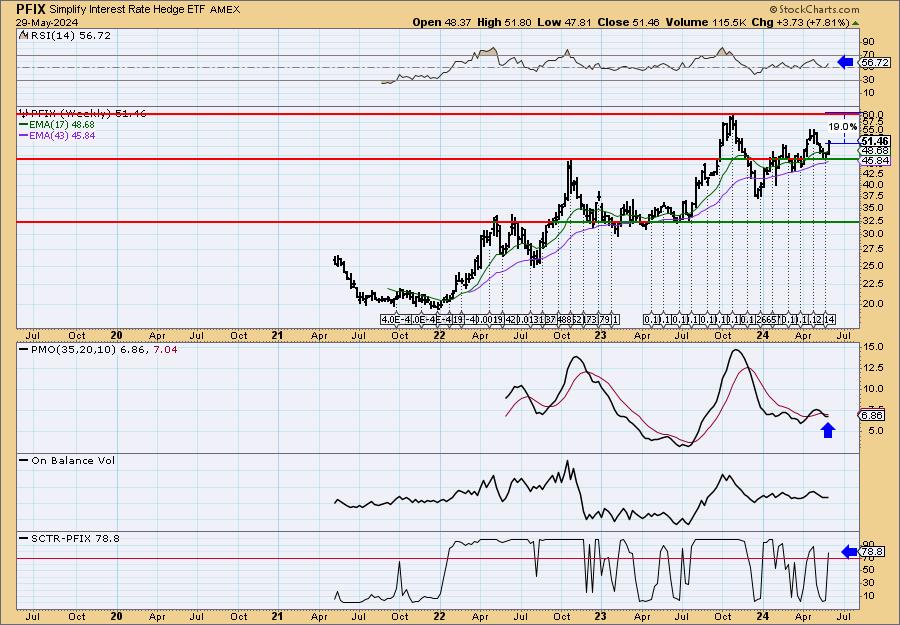Click the Low 47.81 value

pos(564,22)
